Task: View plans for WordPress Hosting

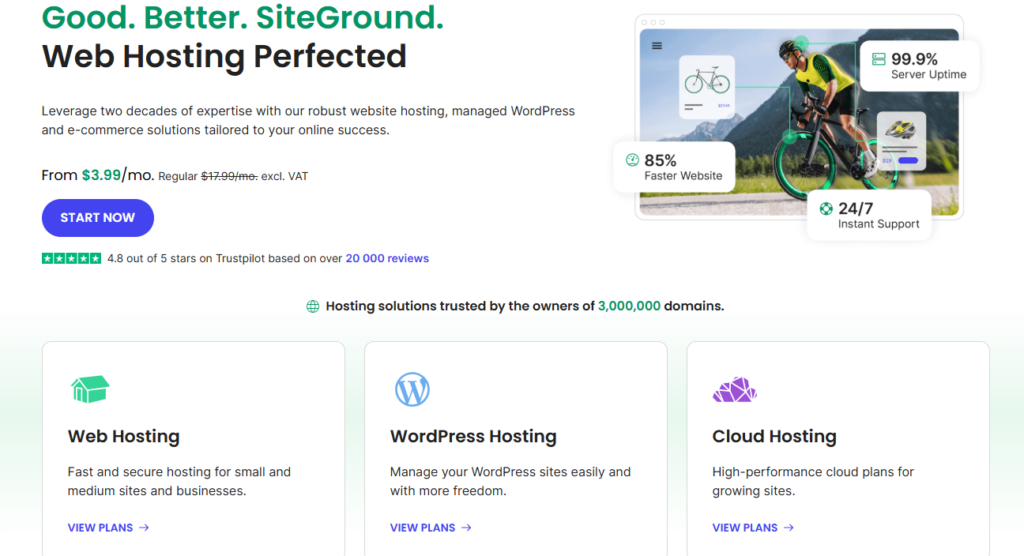Action: pyautogui.click(x=430, y=527)
